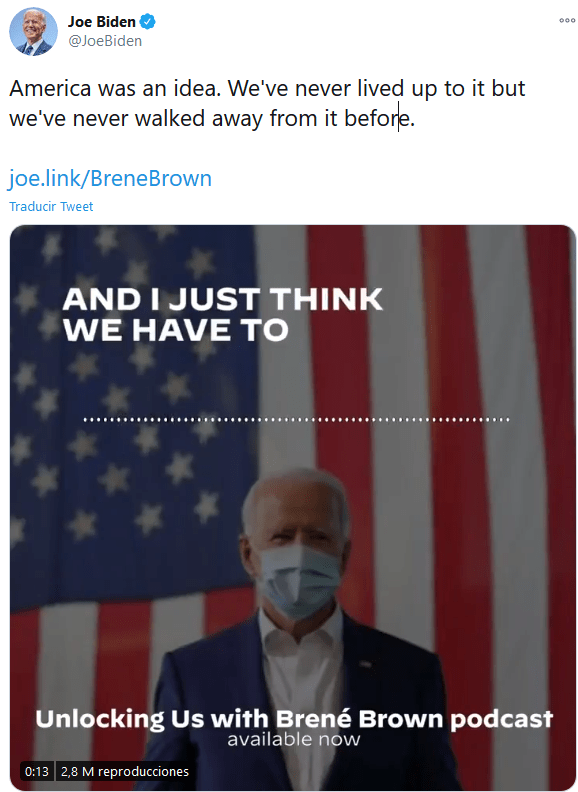Click the 0:13 video duration badge
Image resolution: width=578 pixels, height=792 pixels.
pyautogui.click(x=37, y=771)
